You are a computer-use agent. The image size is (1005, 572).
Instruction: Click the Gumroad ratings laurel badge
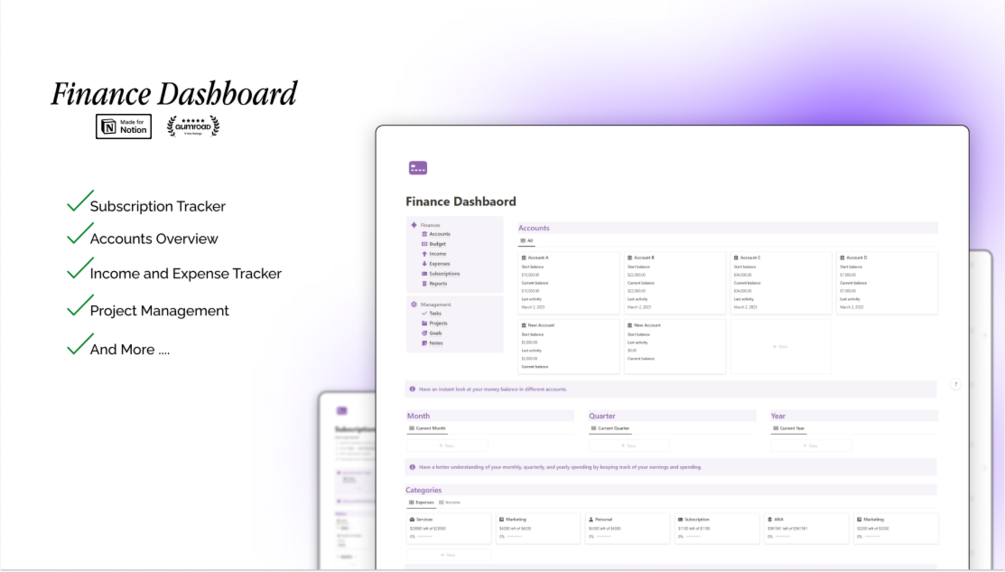tap(193, 126)
